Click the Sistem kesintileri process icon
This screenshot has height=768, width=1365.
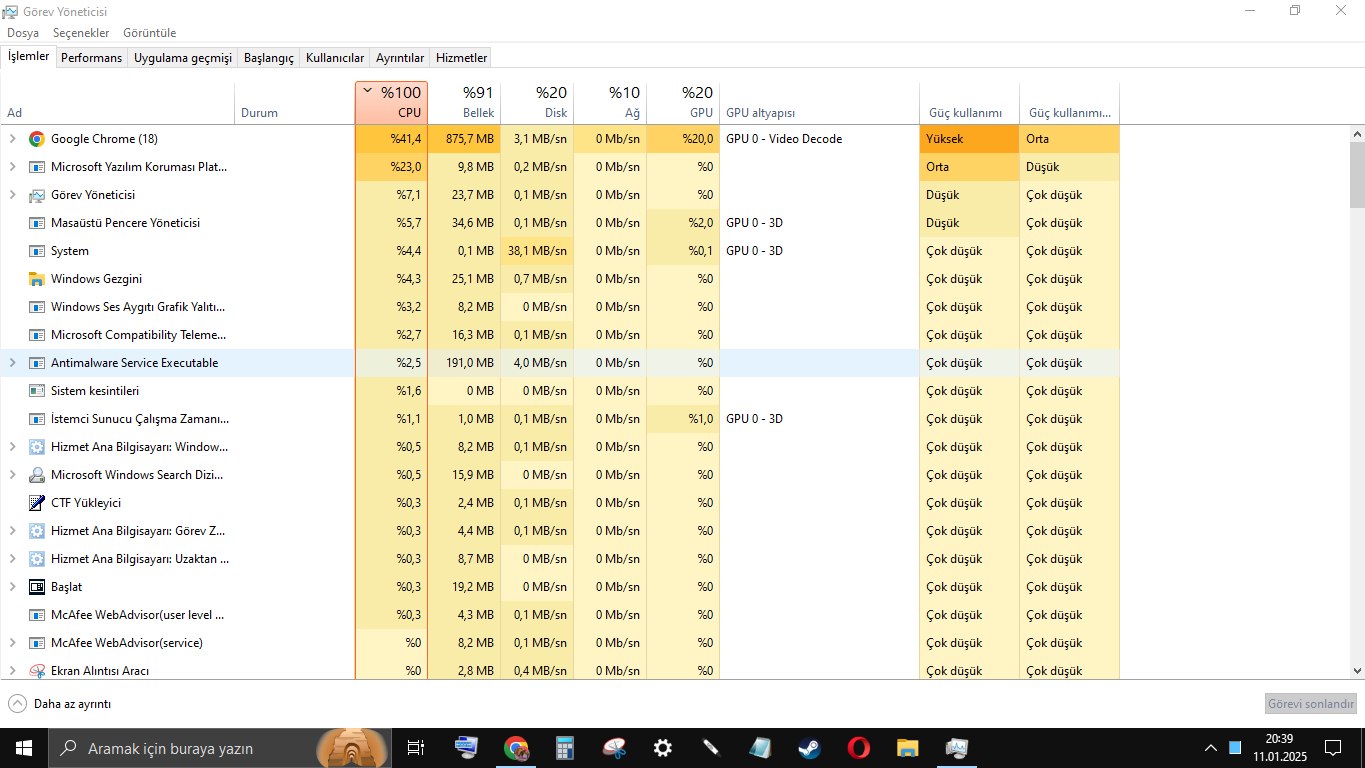(x=37, y=391)
